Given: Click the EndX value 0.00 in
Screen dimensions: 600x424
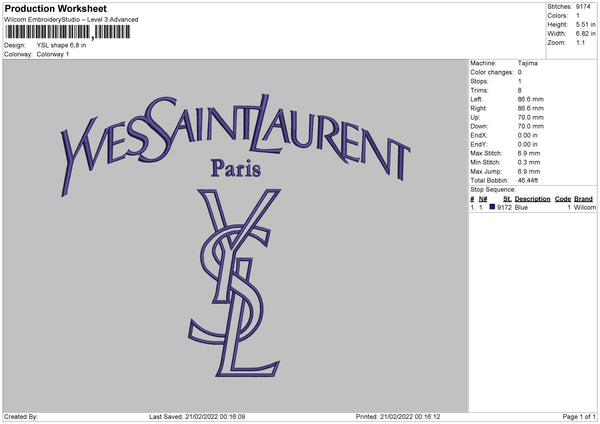Looking at the screenshot, I should (x=528, y=135).
